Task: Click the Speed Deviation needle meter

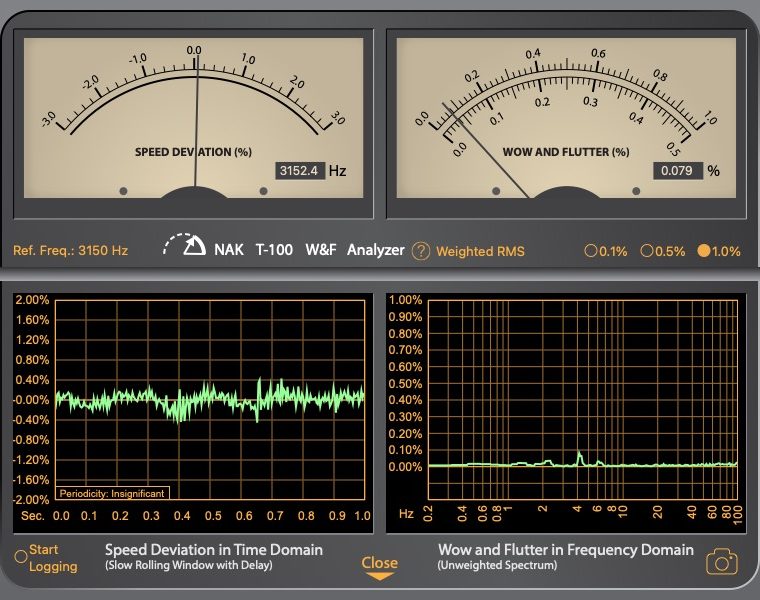Action: pyautogui.click(x=194, y=118)
